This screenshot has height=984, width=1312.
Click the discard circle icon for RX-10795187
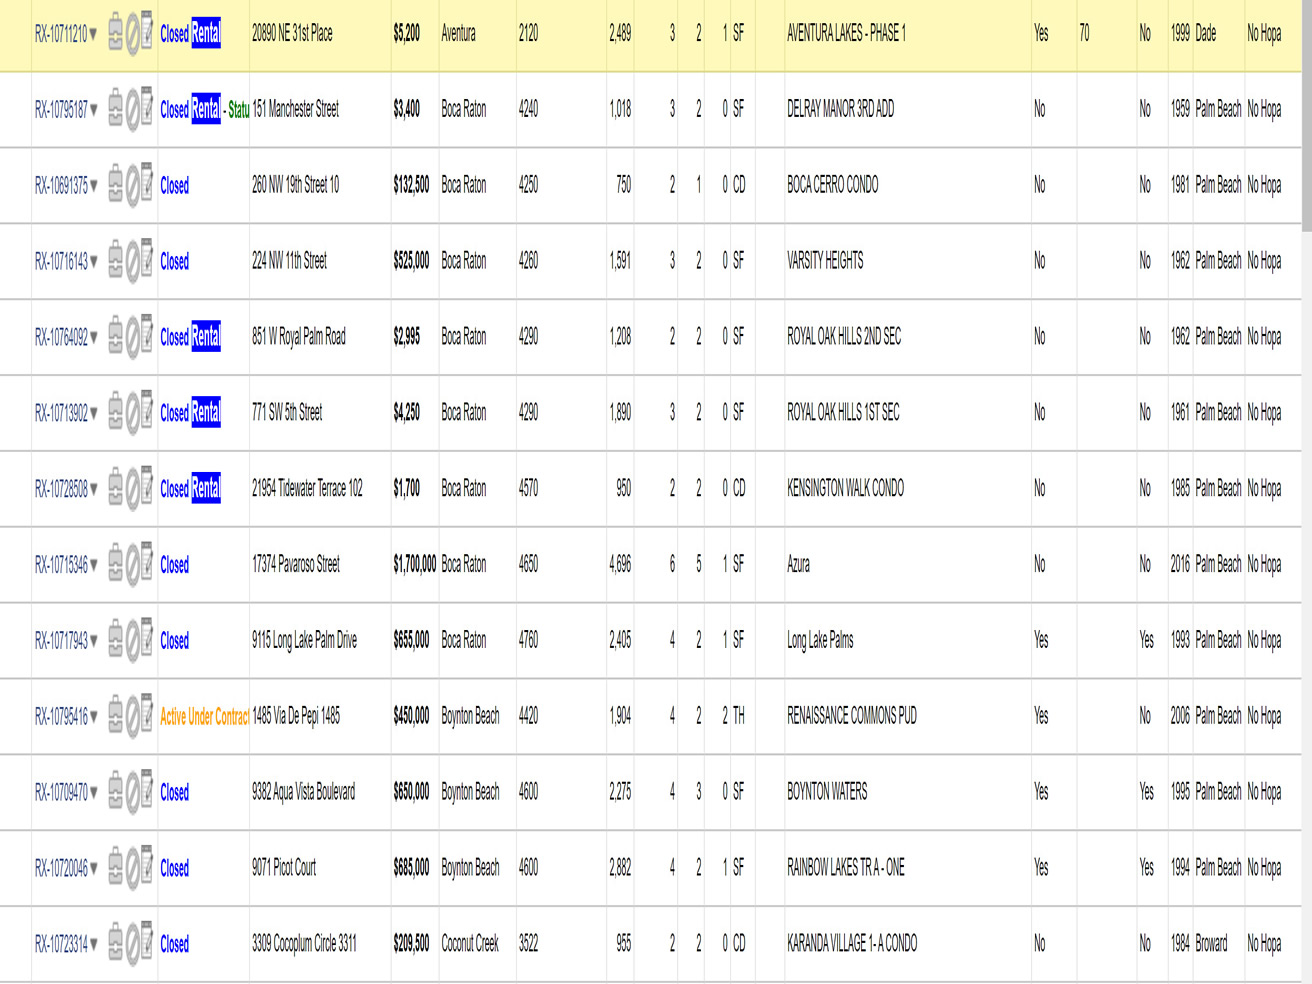(x=132, y=110)
